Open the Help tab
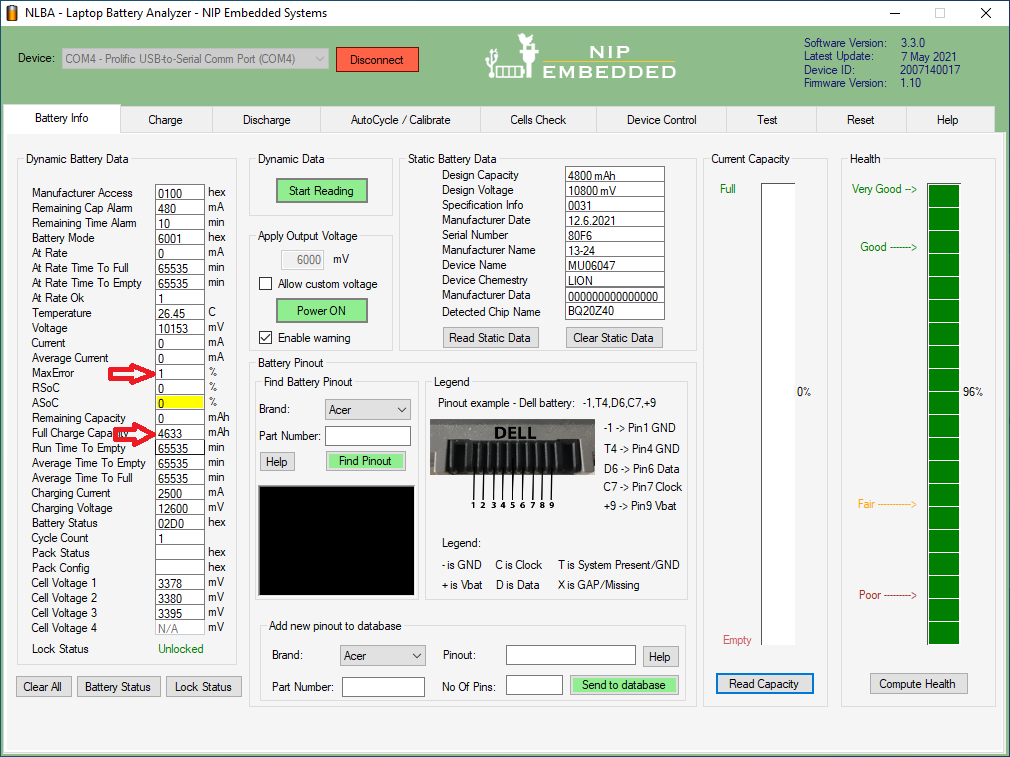The width and height of the screenshot is (1010, 757). tap(948, 120)
